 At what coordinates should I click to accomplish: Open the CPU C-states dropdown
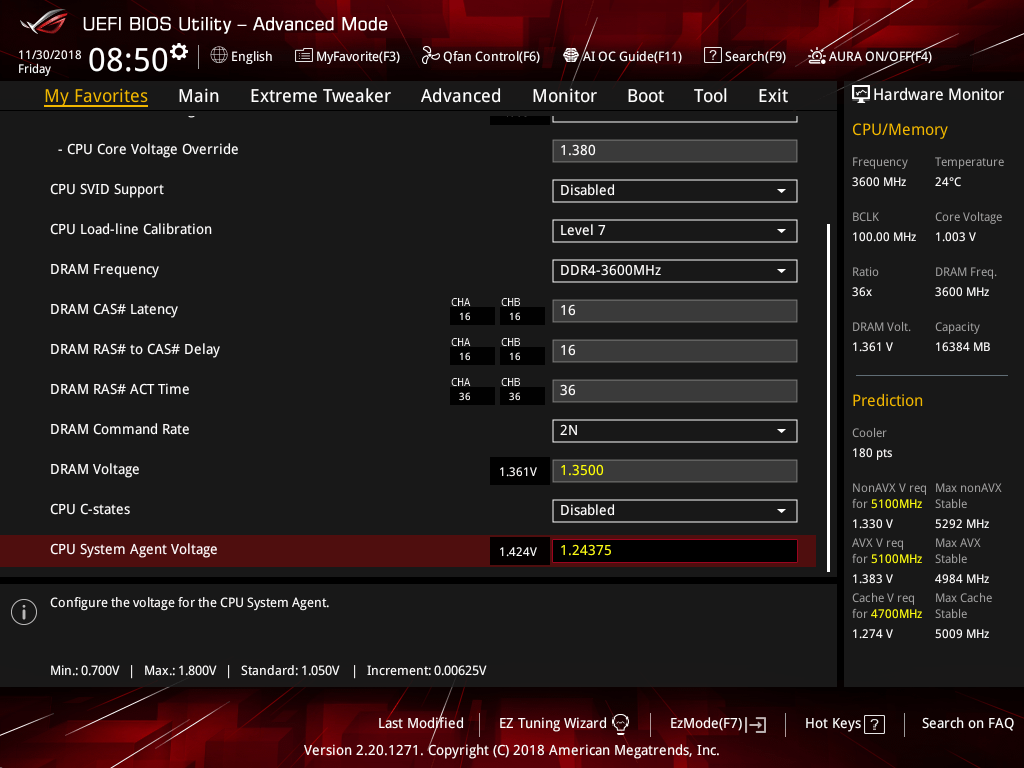coord(675,511)
